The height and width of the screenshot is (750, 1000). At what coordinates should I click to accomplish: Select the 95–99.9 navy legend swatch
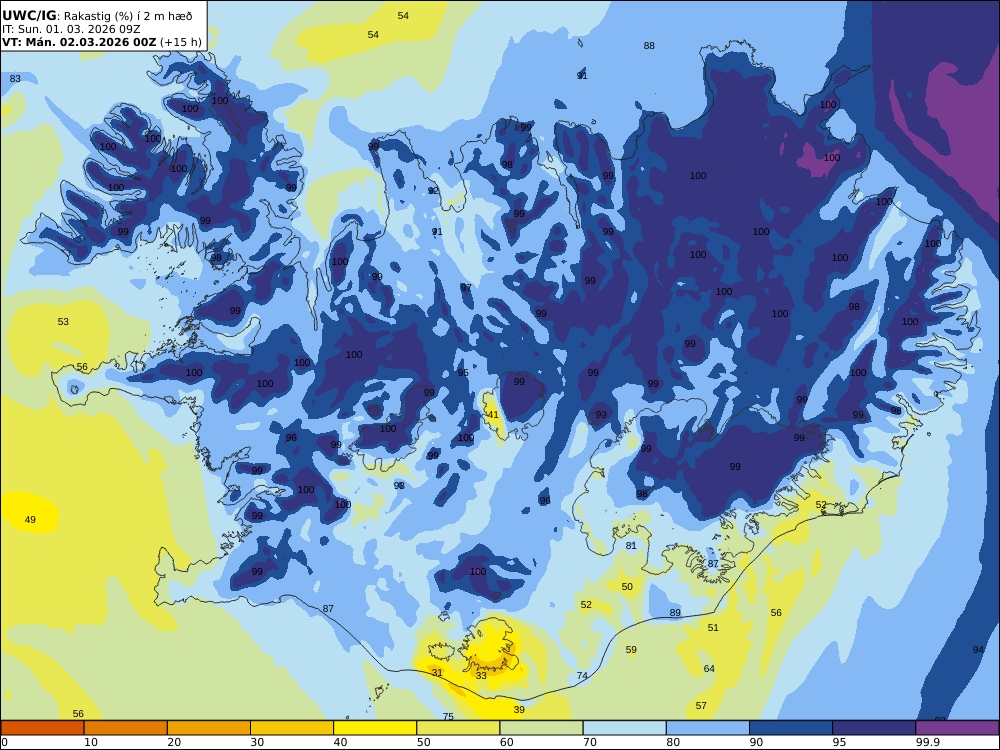click(x=874, y=728)
